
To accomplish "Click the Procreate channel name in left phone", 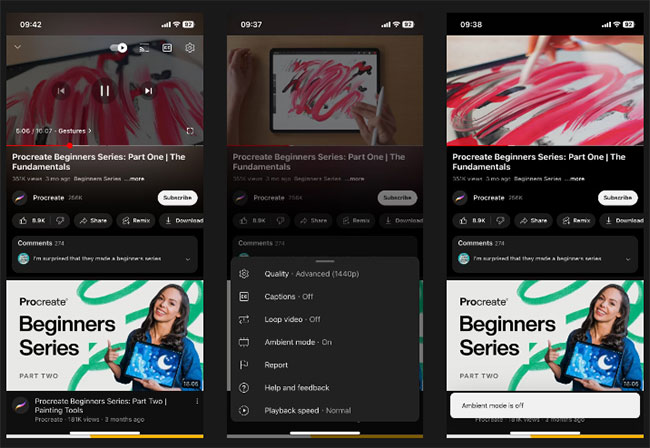I will (49, 198).
